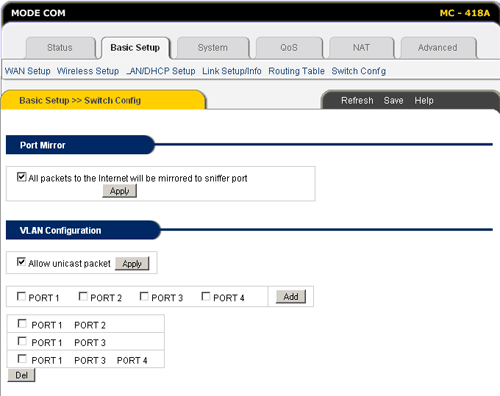This screenshot has width=500, height=396.
Task: Click the MODE COM logo text
Action: 38,13
